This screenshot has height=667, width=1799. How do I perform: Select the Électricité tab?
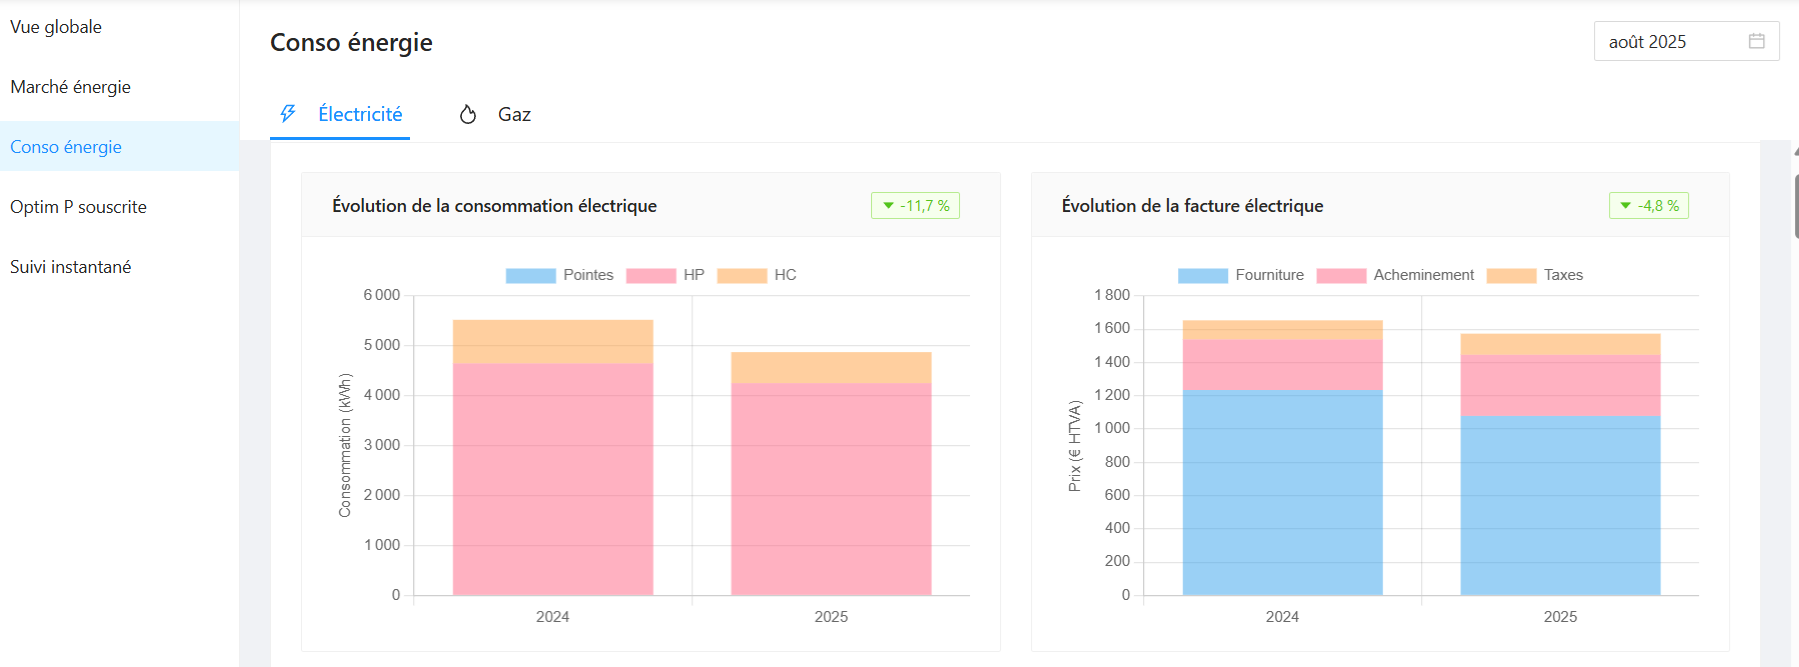tap(359, 115)
